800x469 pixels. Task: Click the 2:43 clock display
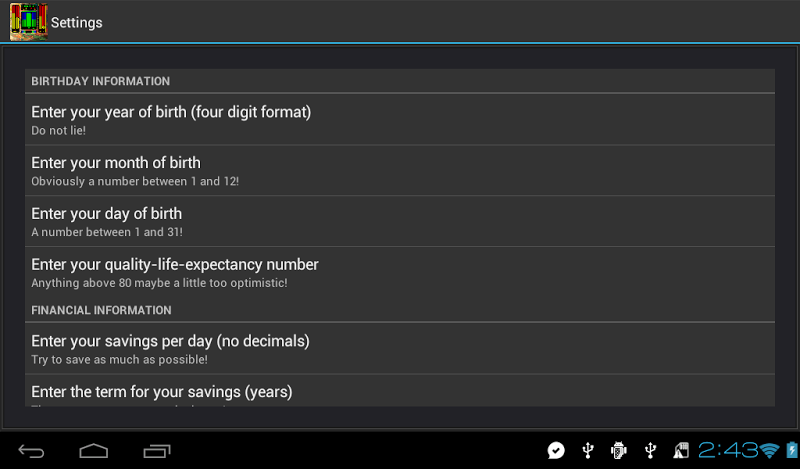(726, 451)
